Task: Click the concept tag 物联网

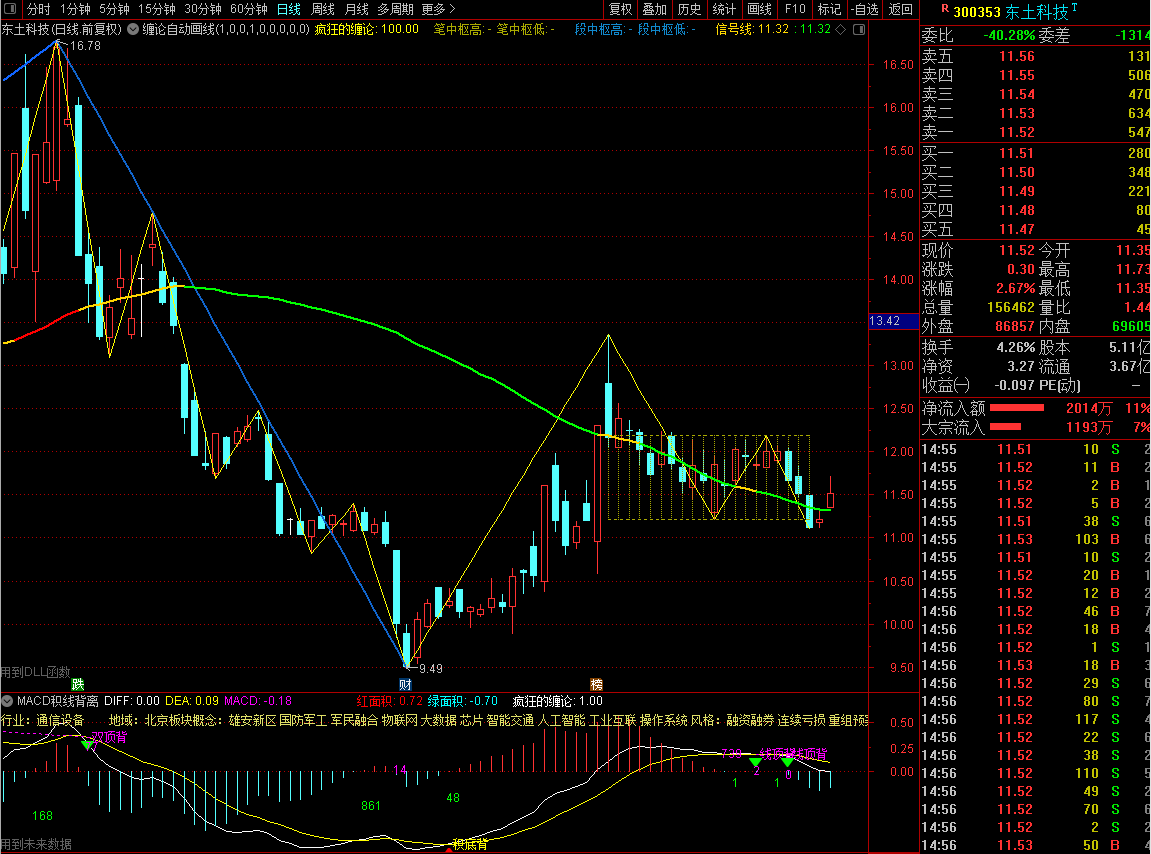Action: point(399,720)
